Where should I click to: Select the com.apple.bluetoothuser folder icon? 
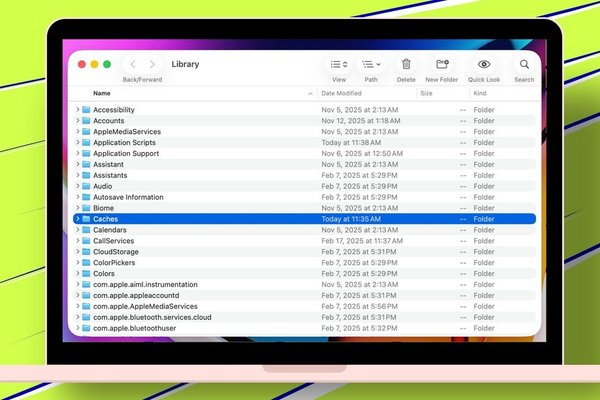pyautogui.click(x=86, y=328)
